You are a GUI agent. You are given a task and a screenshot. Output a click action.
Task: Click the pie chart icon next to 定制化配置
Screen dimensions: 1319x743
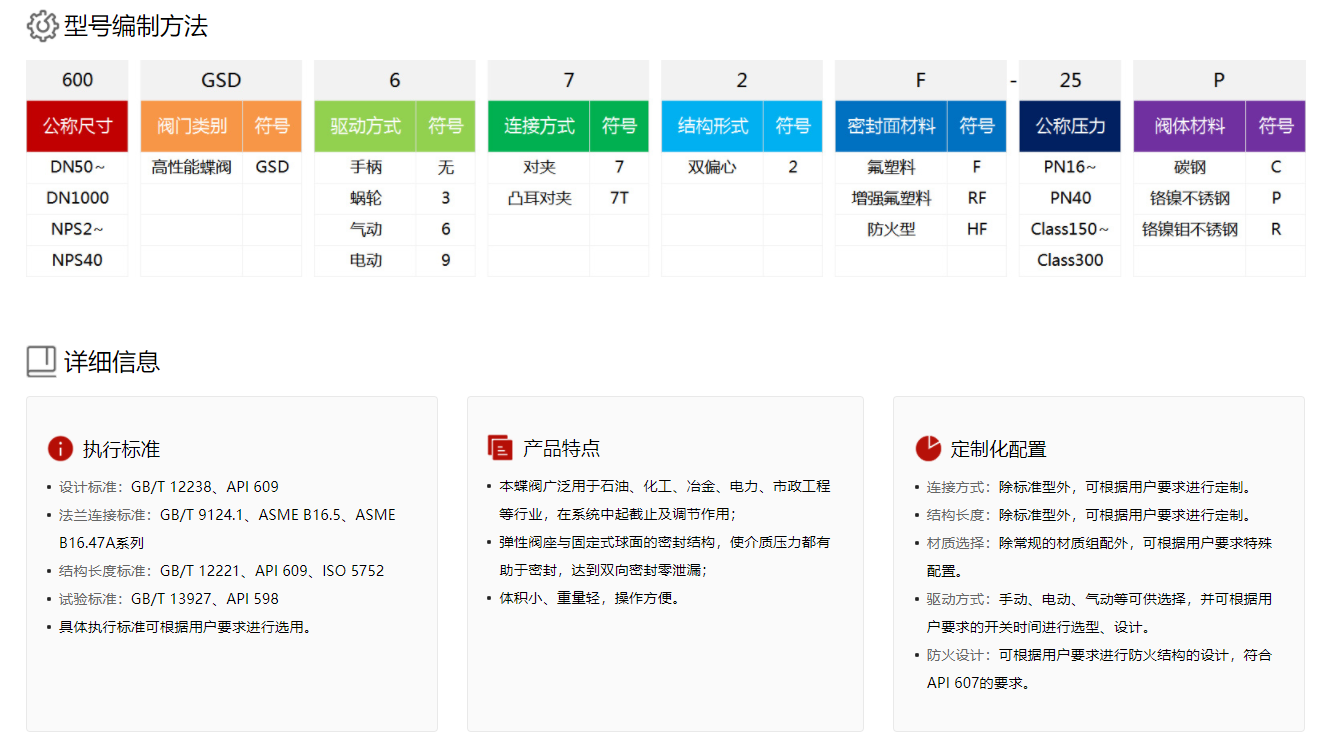(x=928, y=448)
